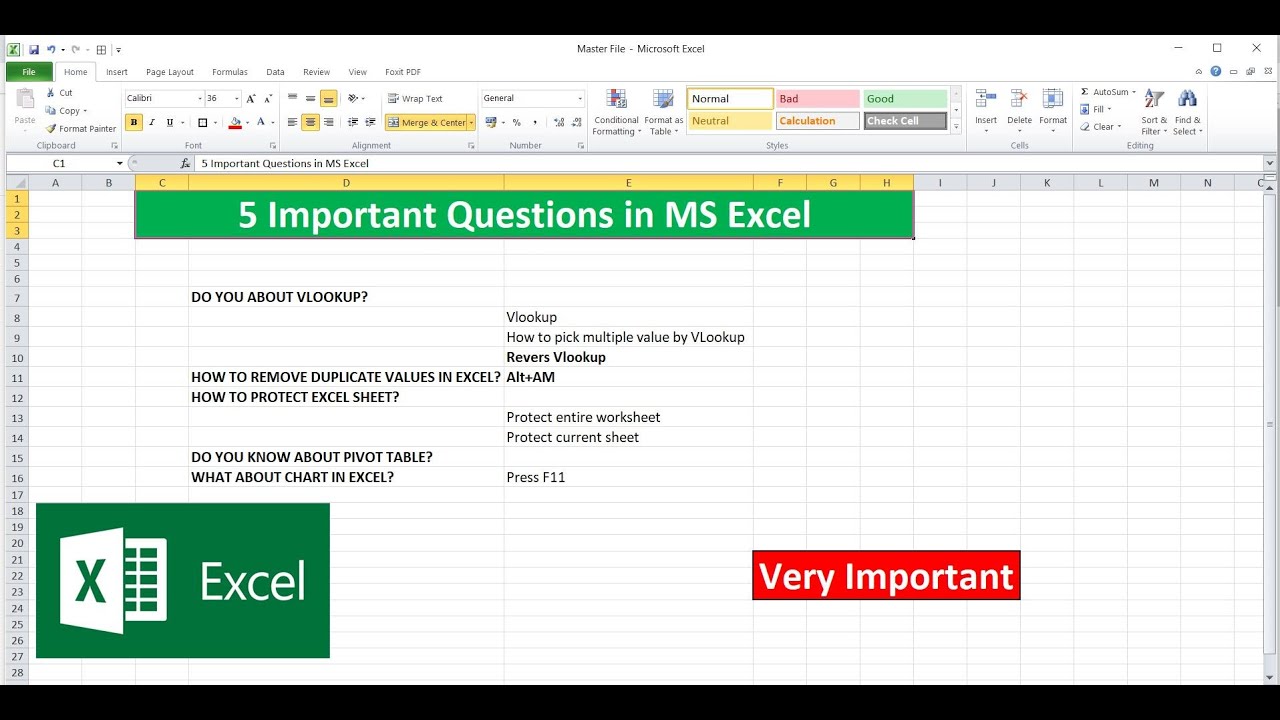Open the Copy dropdown arrow

click(x=85, y=111)
